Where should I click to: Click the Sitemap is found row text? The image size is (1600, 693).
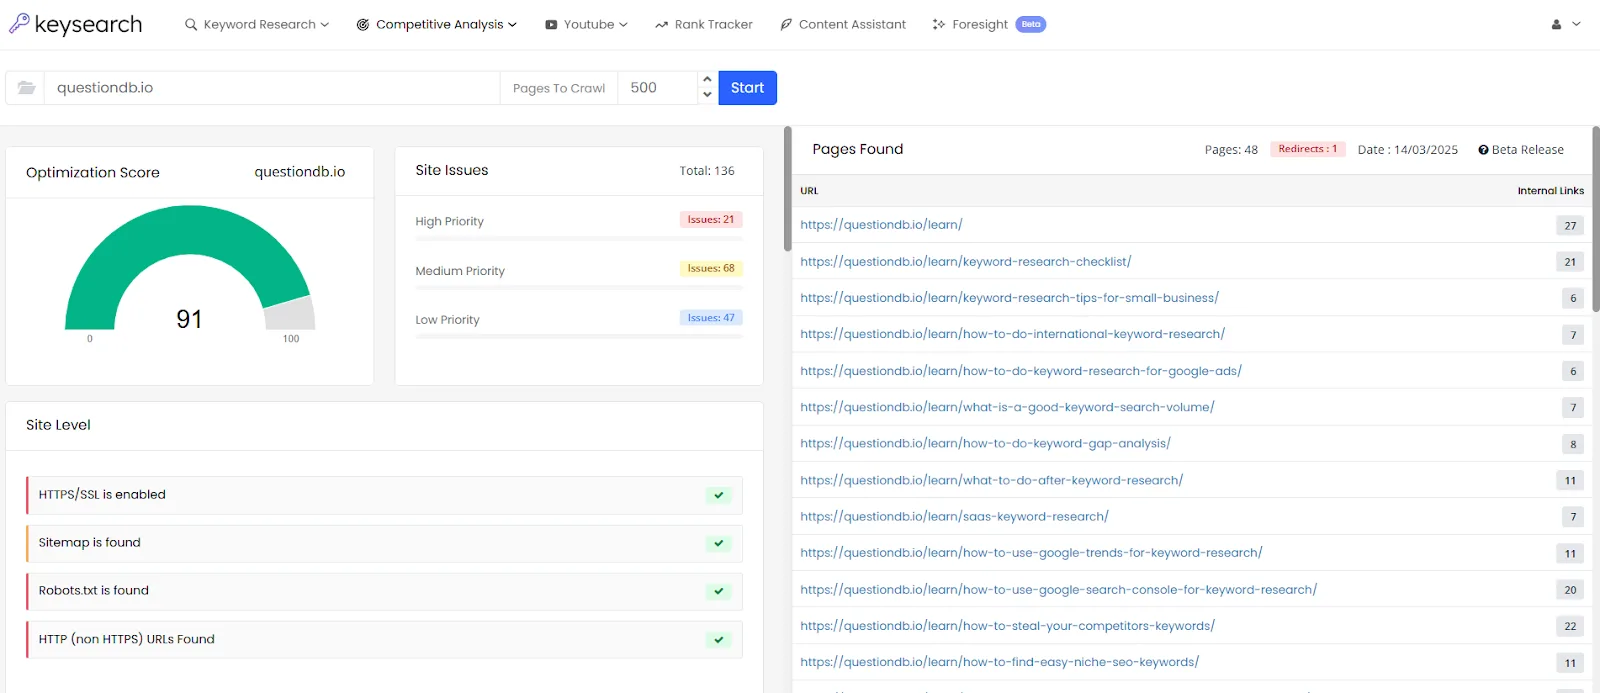pyautogui.click(x=89, y=543)
